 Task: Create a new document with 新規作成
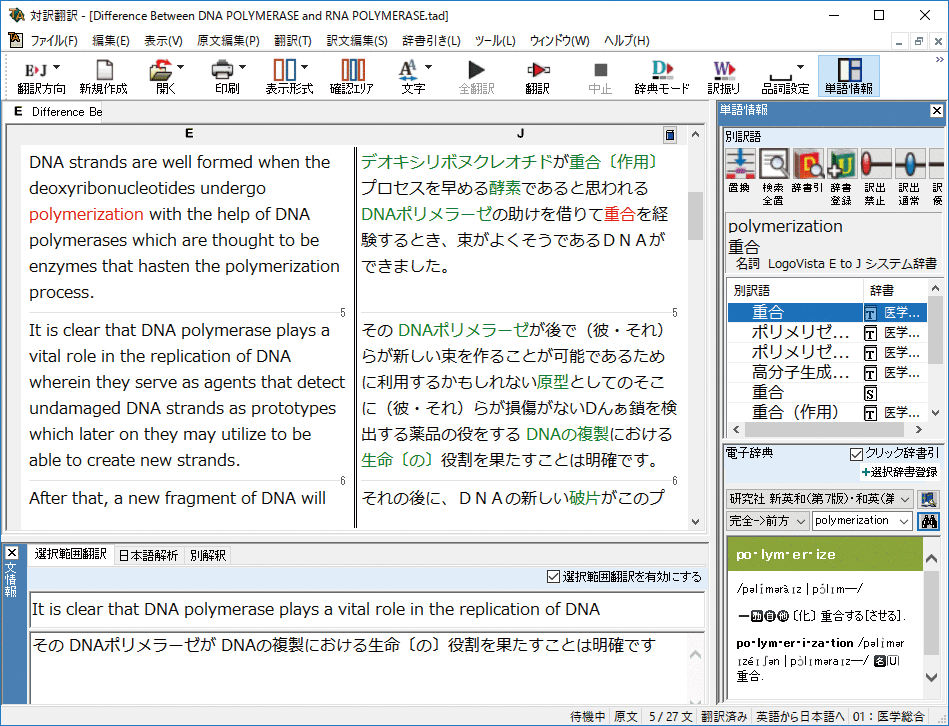click(x=103, y=77)
